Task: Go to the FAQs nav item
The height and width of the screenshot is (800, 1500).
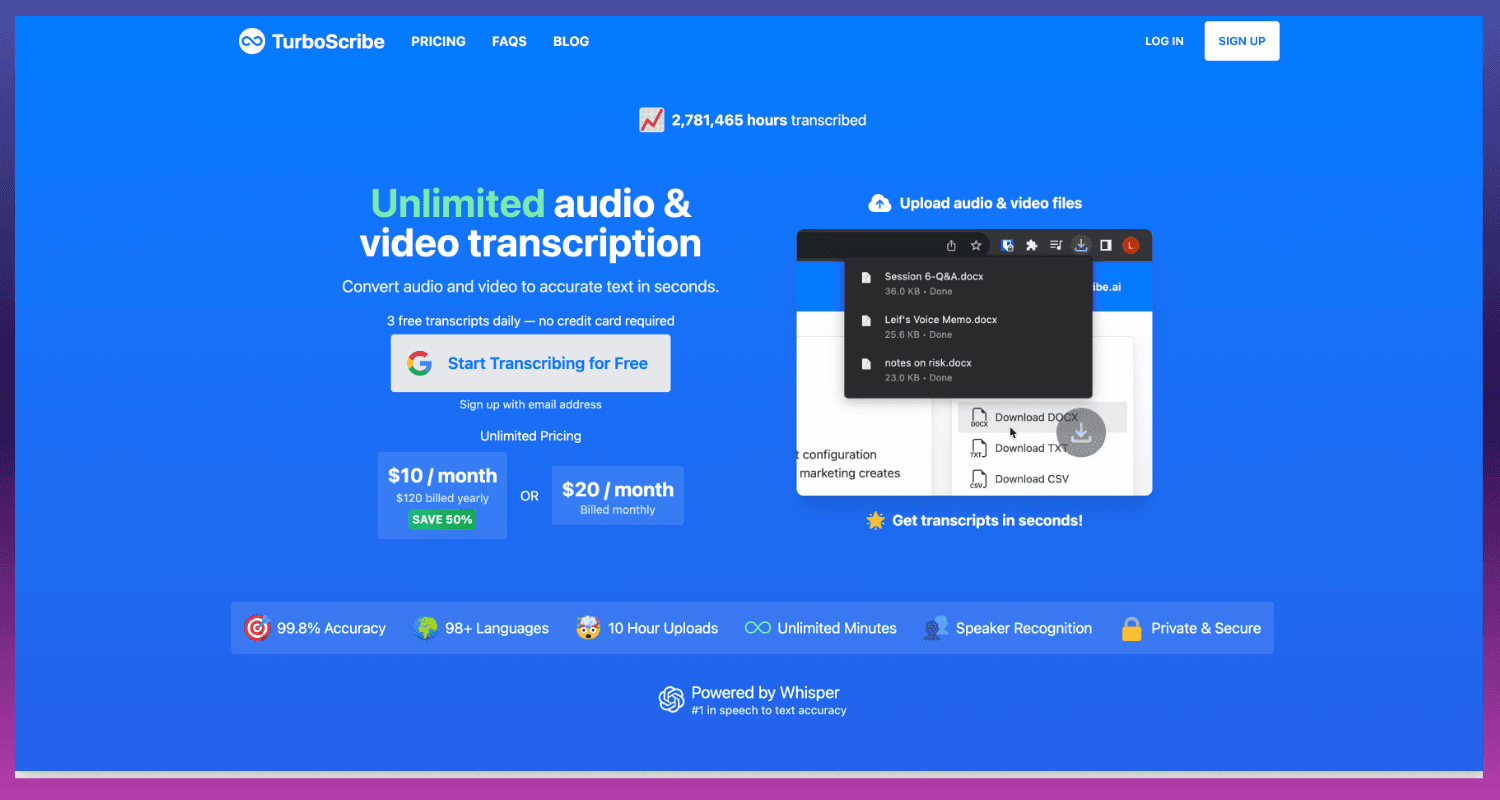Action: pos(509,41)
